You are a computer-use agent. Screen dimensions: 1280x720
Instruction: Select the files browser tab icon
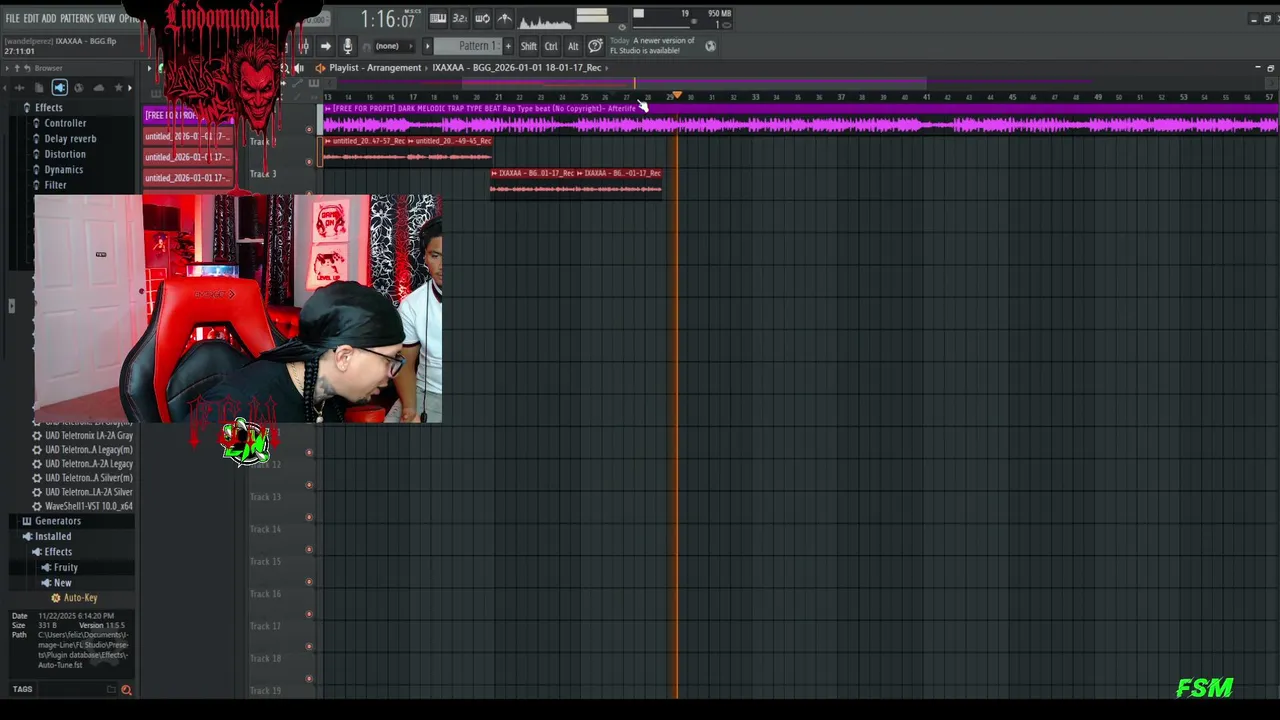[x=39, y=88]
